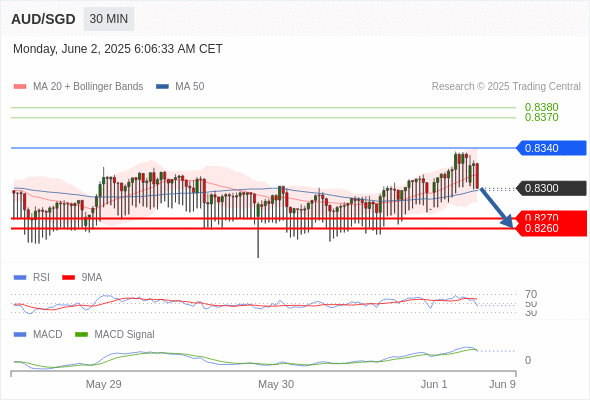The width and height of the screenshot is (590, 400).
Task: Click the Jun 1 date axis label
Action: (x=434, y=384)
